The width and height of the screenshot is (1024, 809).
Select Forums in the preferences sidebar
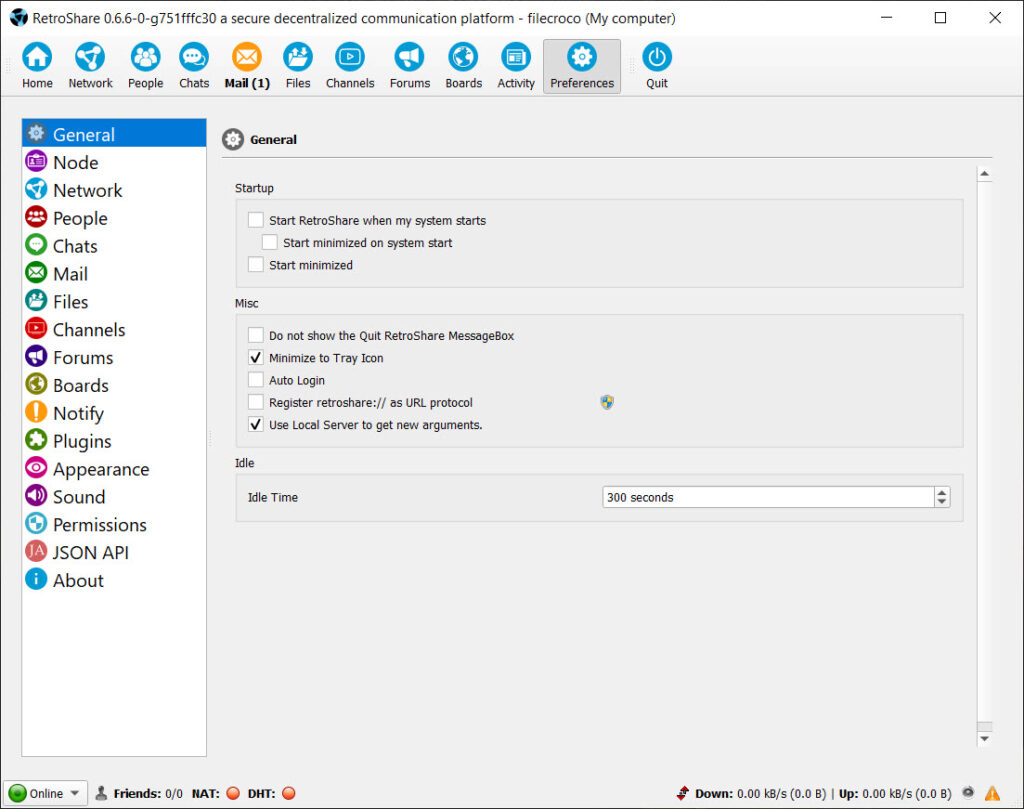[x=114, y=357]
